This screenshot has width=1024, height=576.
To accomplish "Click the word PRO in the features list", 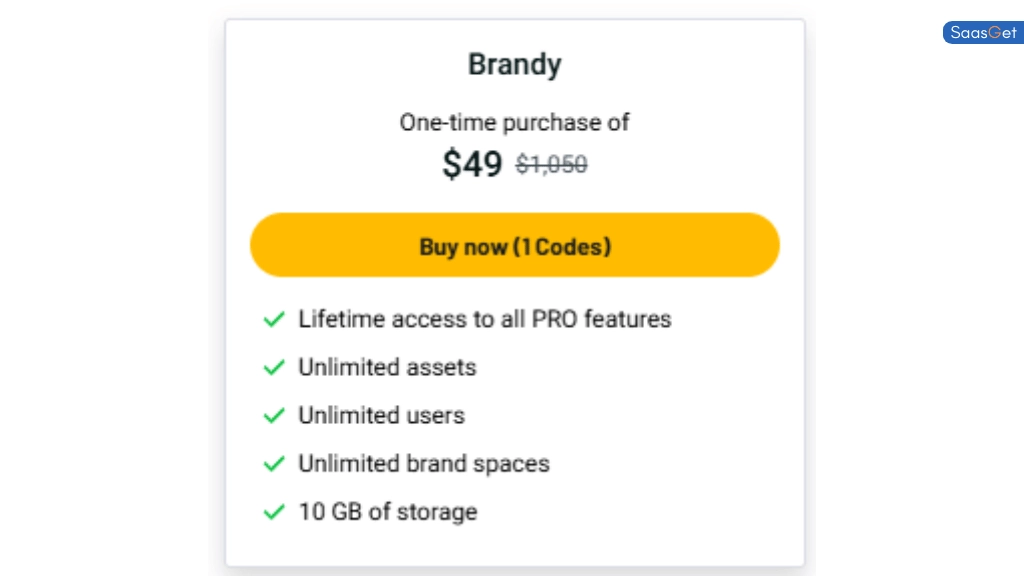I will click(x=555, y=320).
